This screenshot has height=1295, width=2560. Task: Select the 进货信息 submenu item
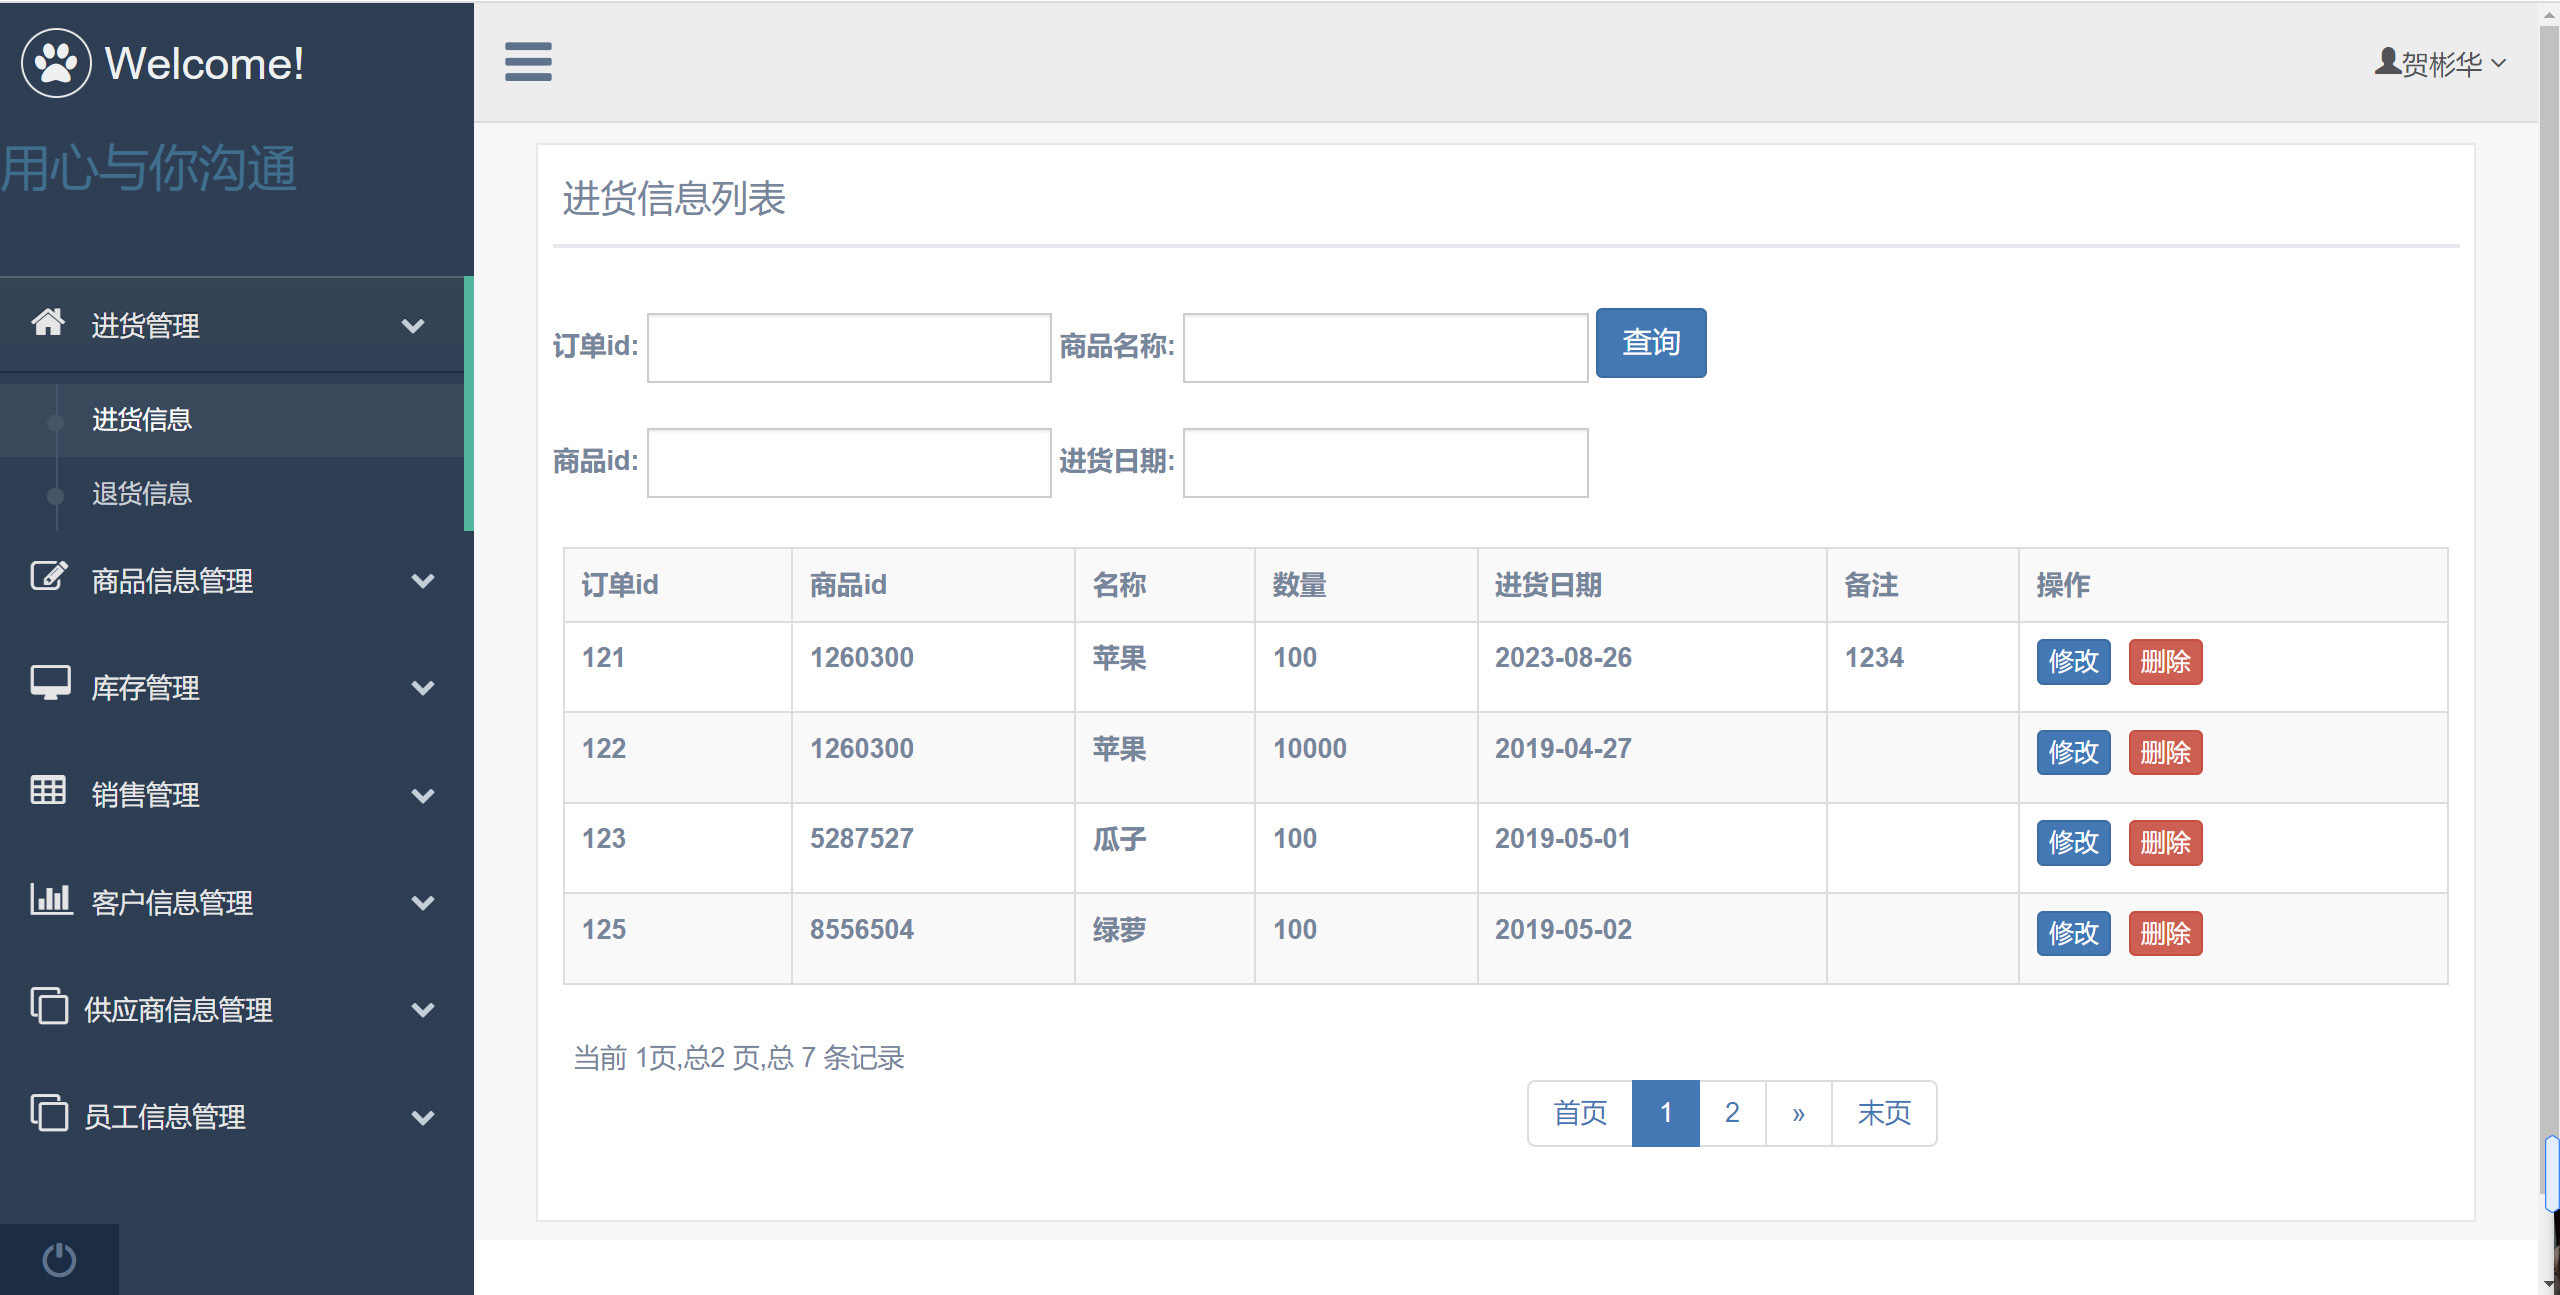232,420
